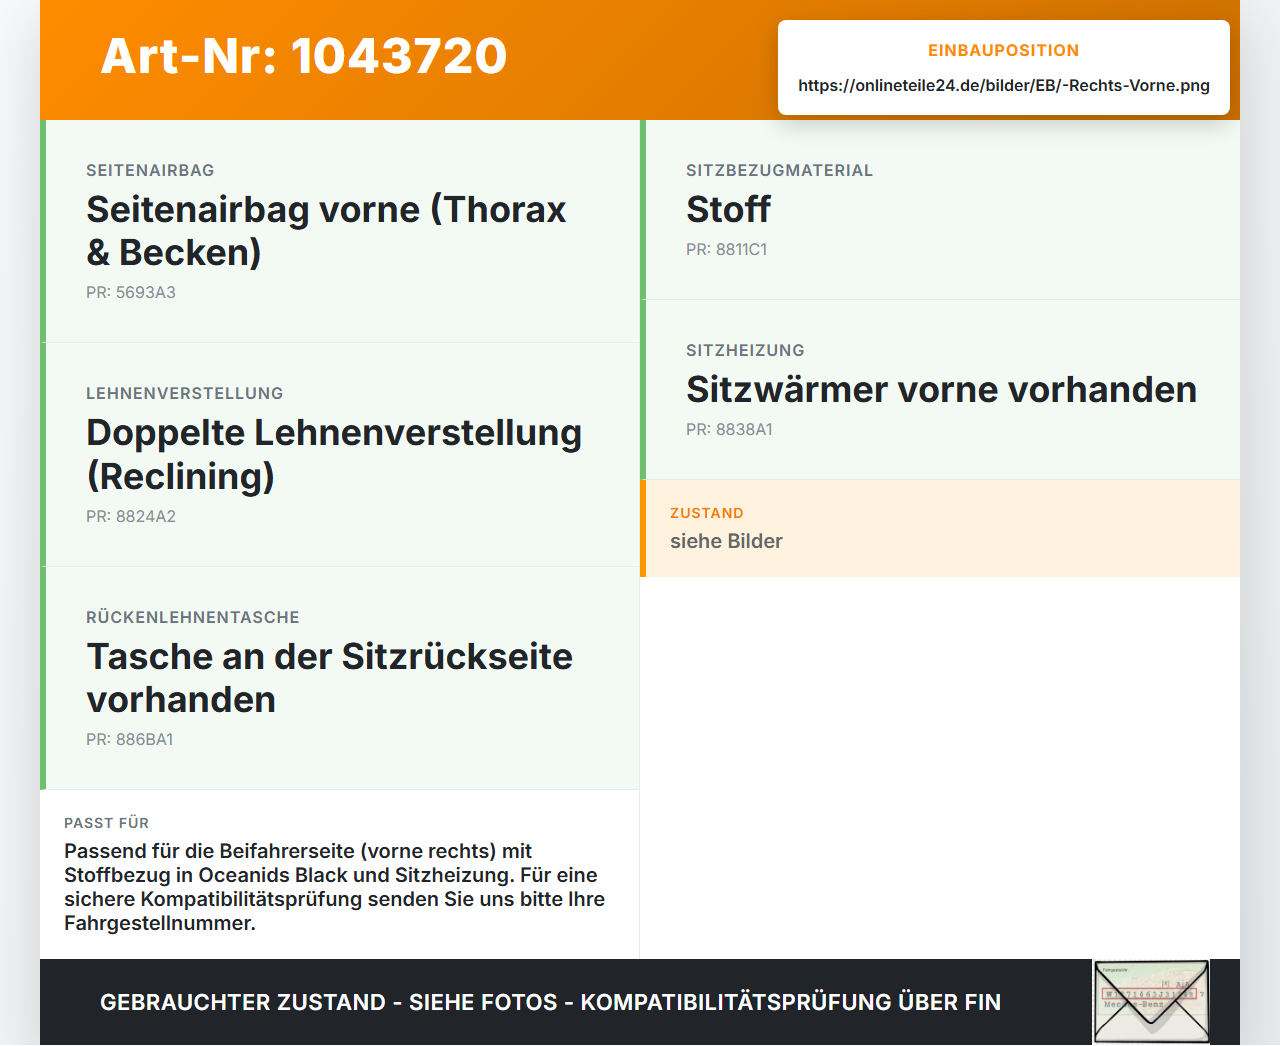
Task: Click the LEHNENVERSTELLUNG label
Action: tap(185, 393)
